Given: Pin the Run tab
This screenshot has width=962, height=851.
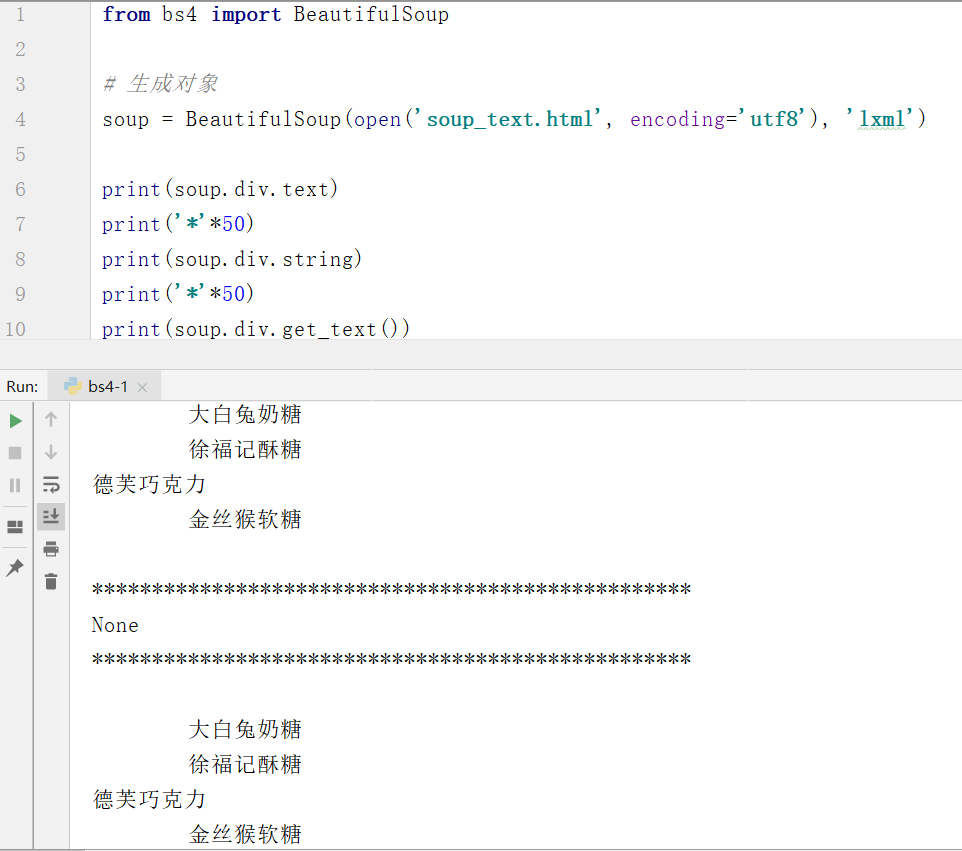Looking at the screenshot, I should [x=15, y=568].
